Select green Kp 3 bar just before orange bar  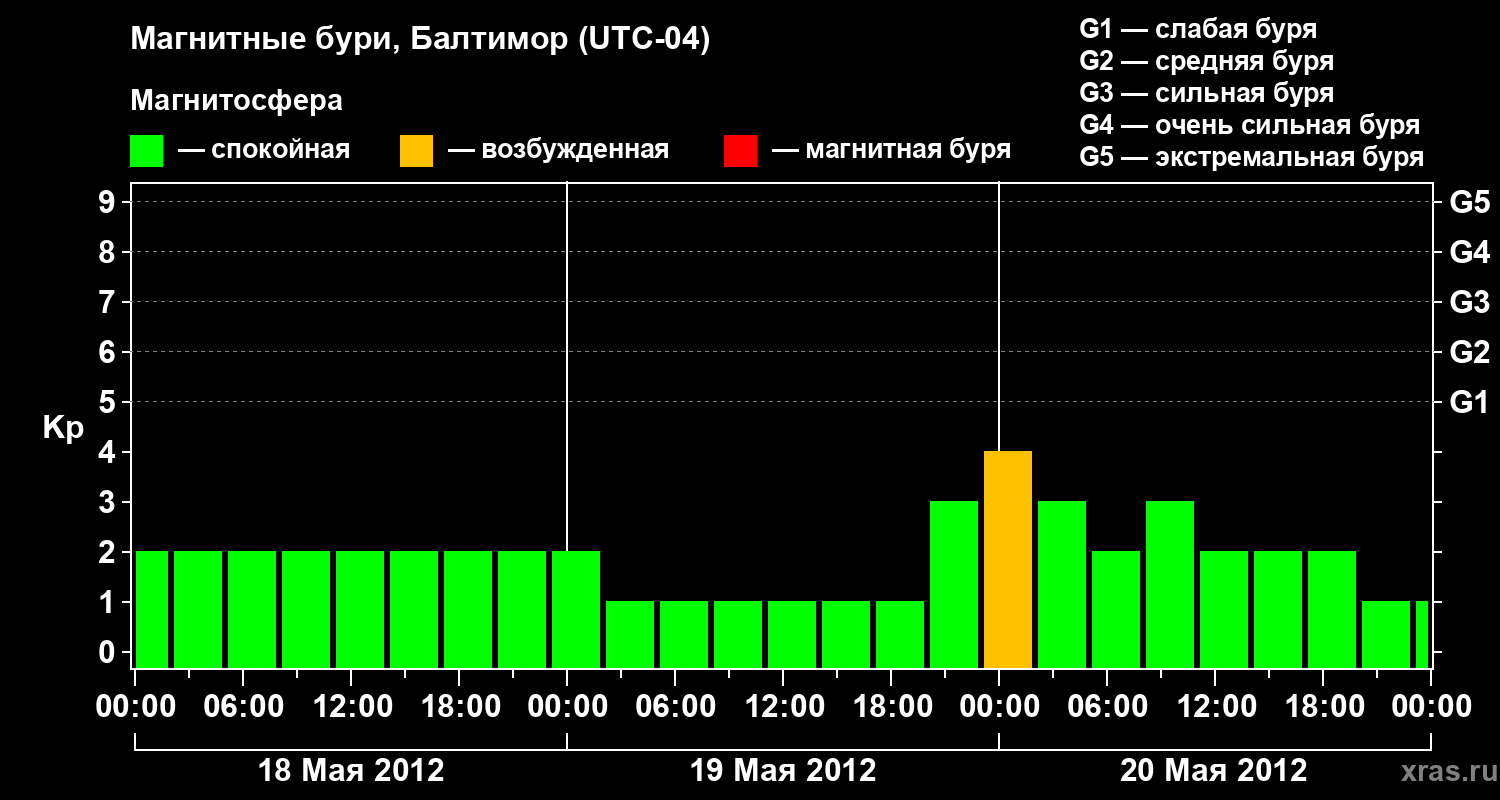pos(954,585)
